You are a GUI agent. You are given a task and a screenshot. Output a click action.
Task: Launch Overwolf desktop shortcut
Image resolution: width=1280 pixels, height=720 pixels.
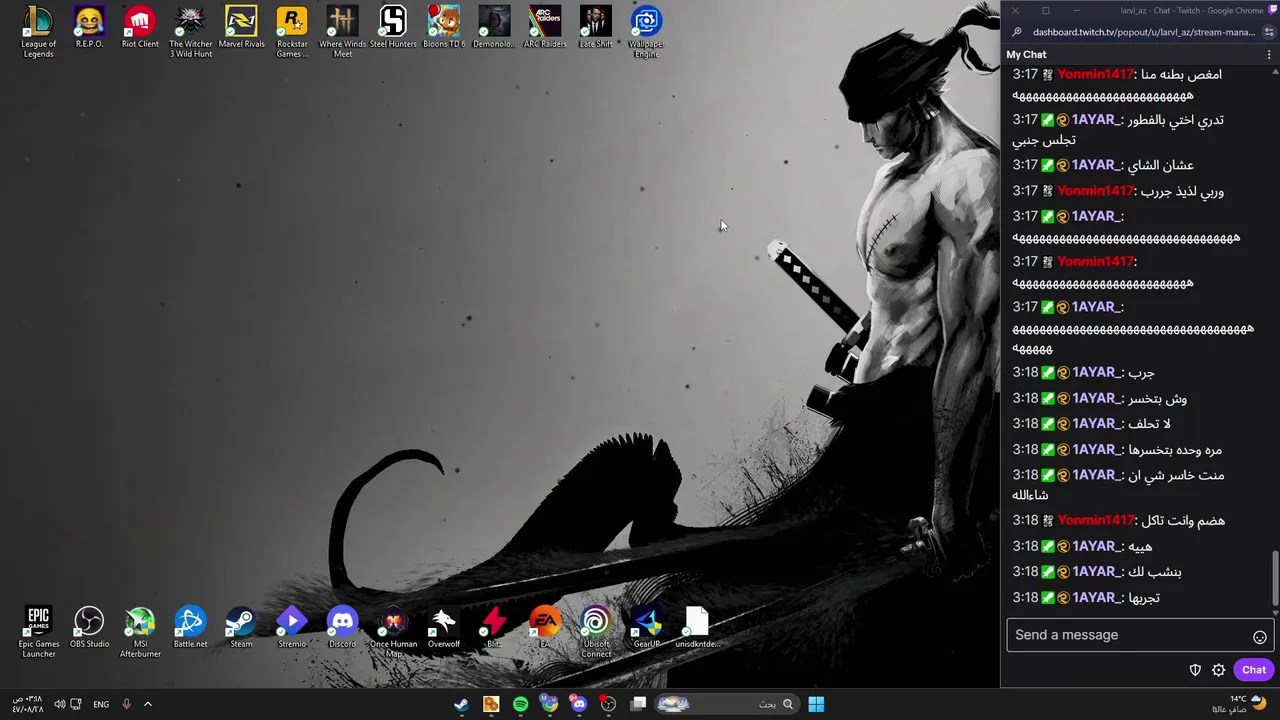point(444,628)
